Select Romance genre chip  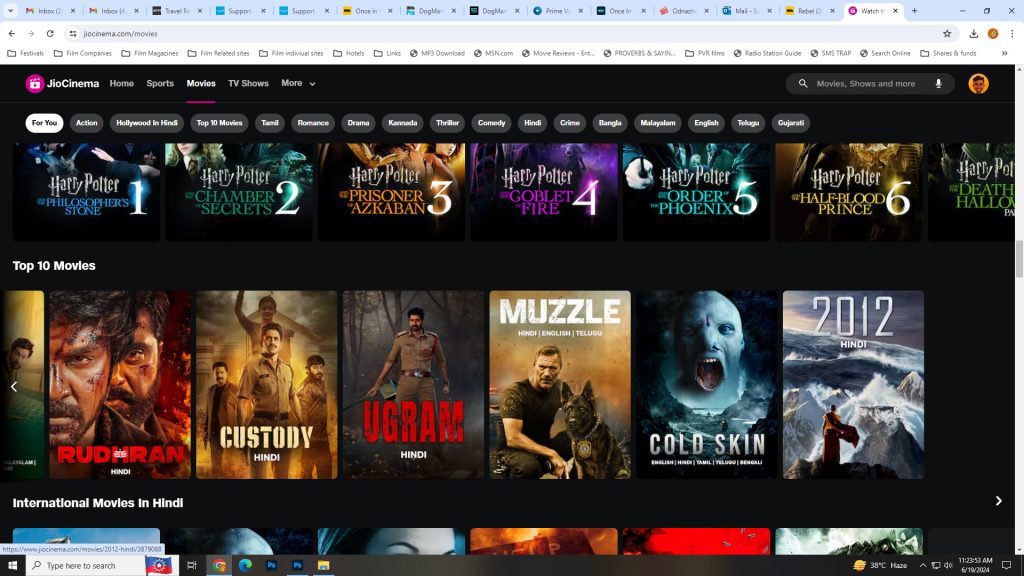click(x=313, y=123)
